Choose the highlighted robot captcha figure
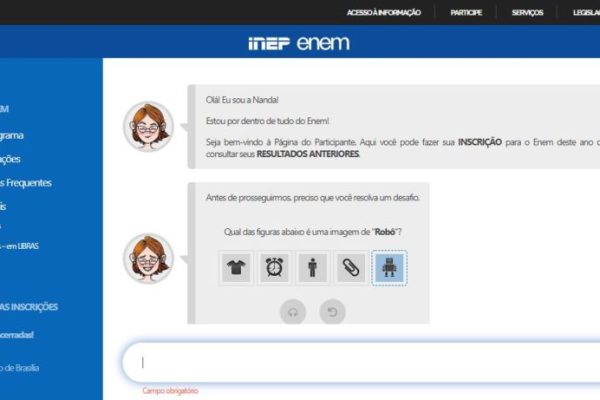This screenshot has height=400, width=600. tap(389, 268)
